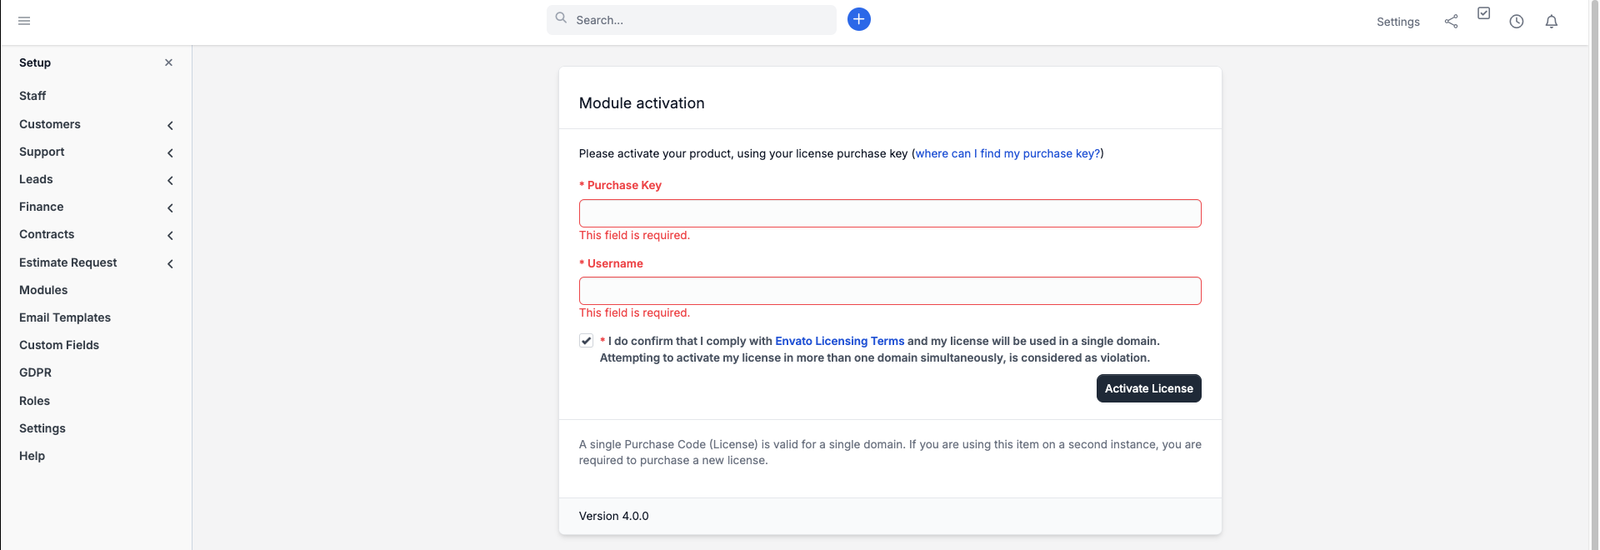This screenshot has height=550, width=1600.
Task: Click the hamburger menu icon
Action: [x=24, y=21]
